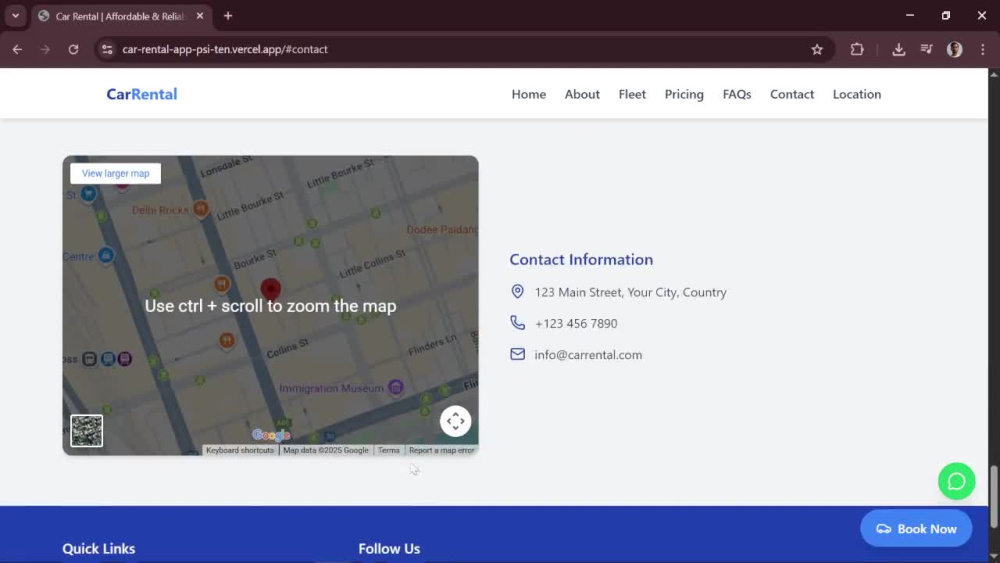
Task: Click the Contact Information heading
Action: pos(581,260)
